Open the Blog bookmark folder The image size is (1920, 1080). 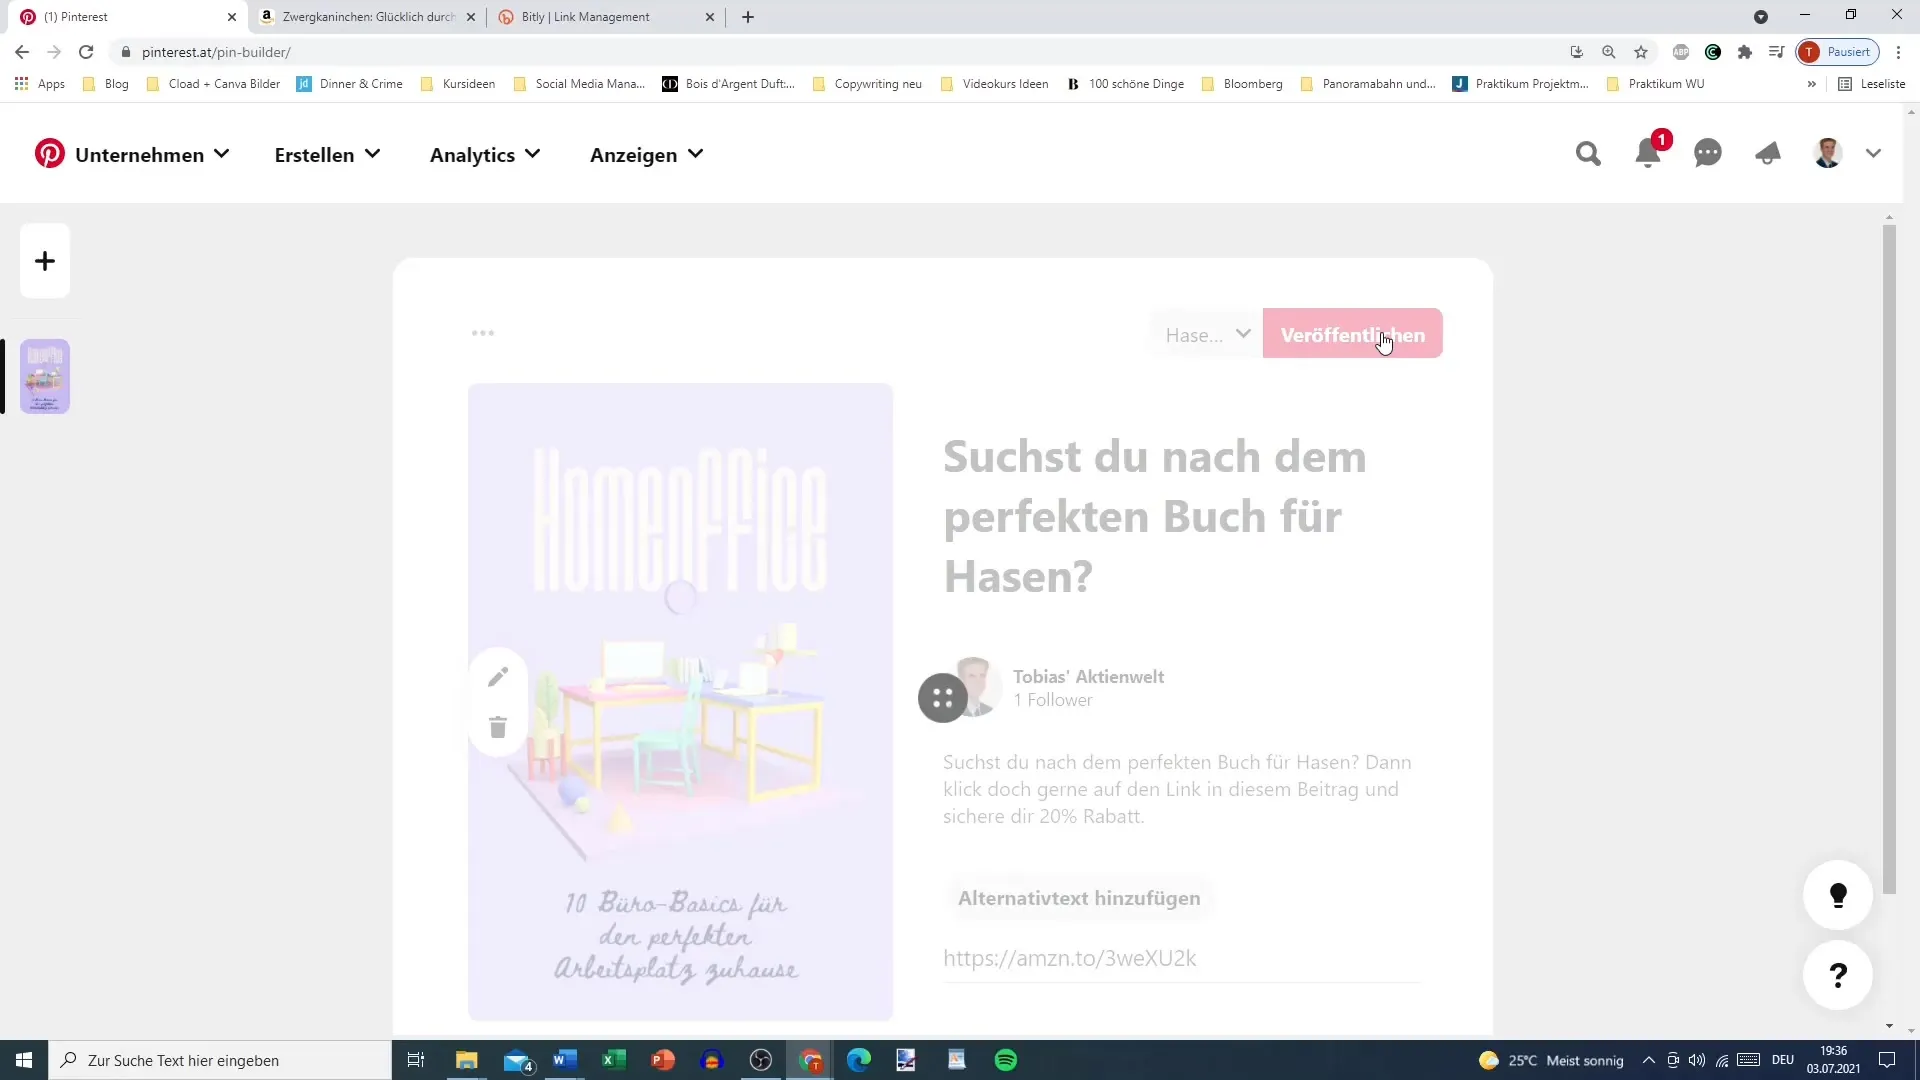pos(106,84)
